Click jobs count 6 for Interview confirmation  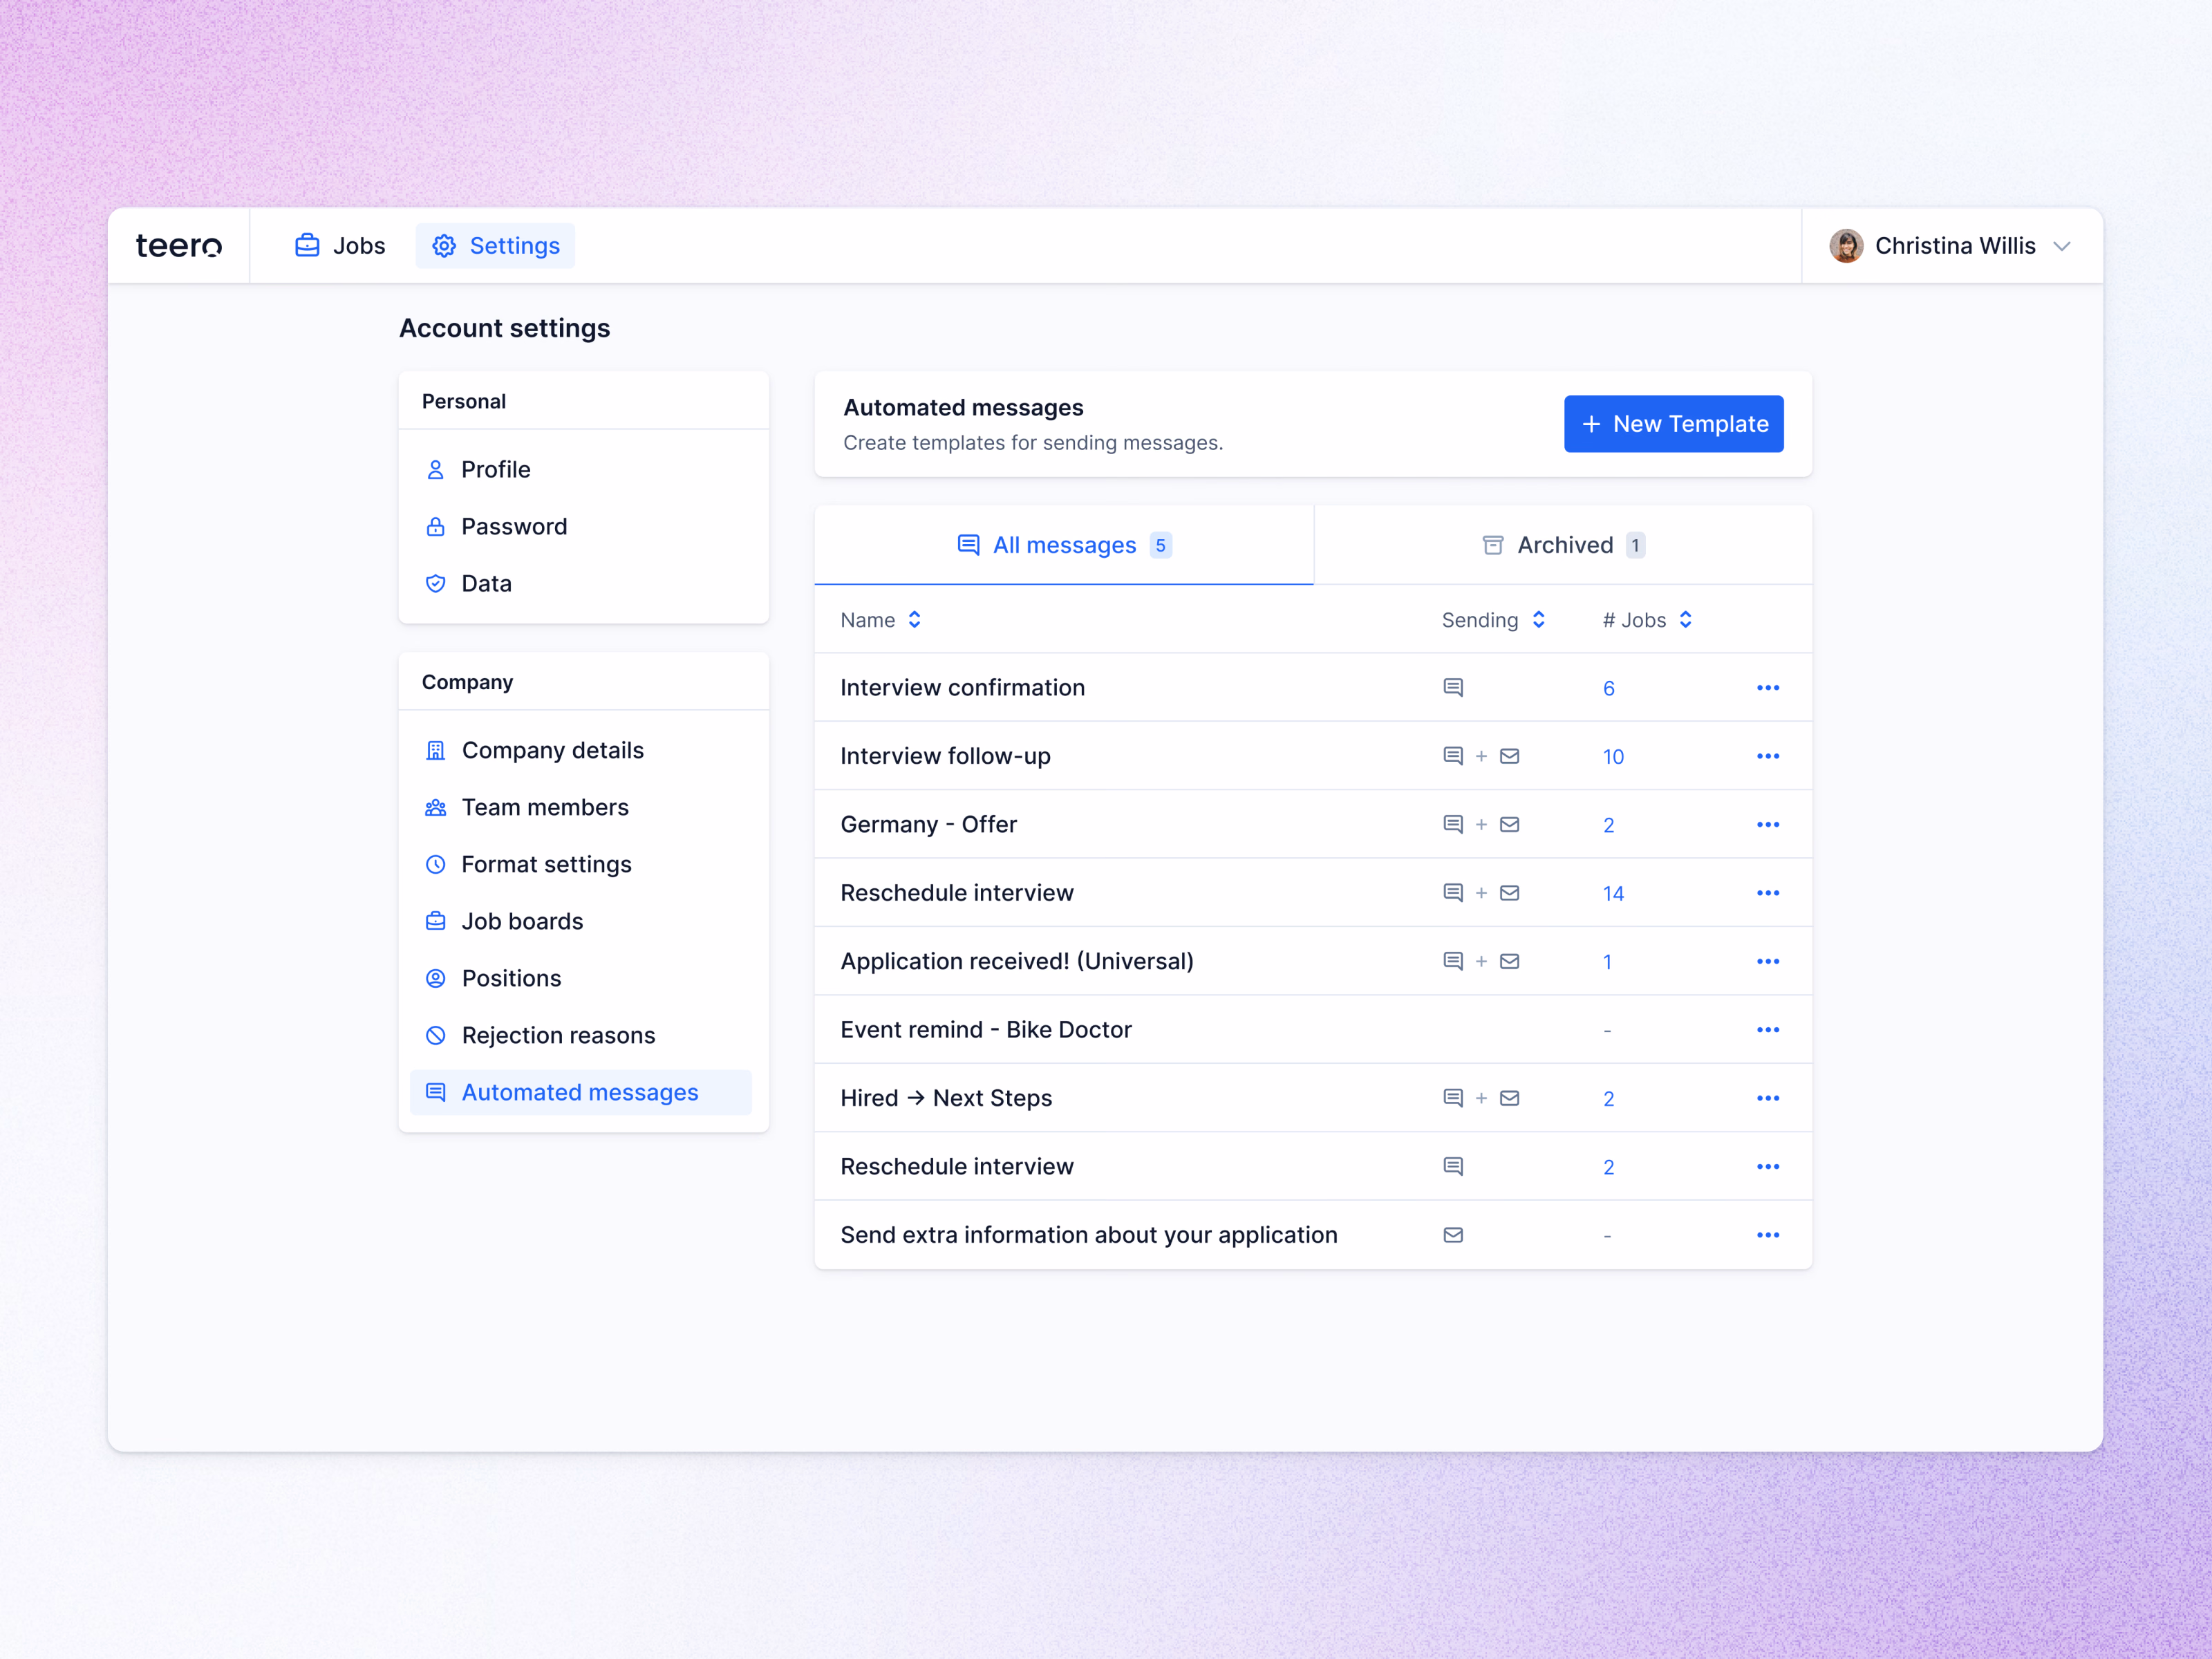click(x=1609, y=689)
